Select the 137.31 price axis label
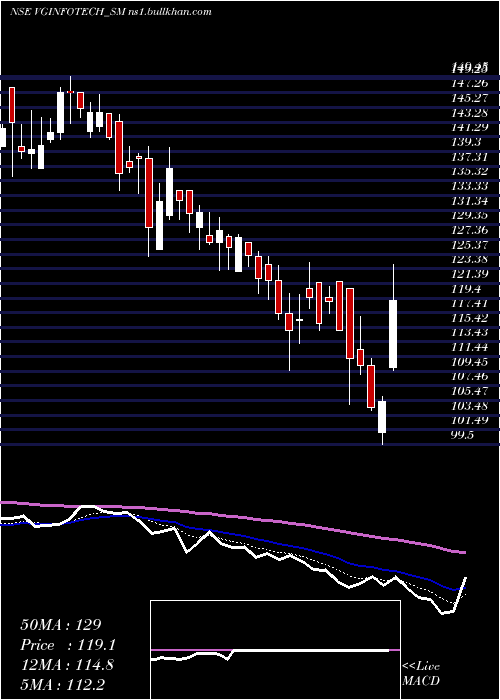The height and width of the screenshot is (700, 500). coord(469,157)
